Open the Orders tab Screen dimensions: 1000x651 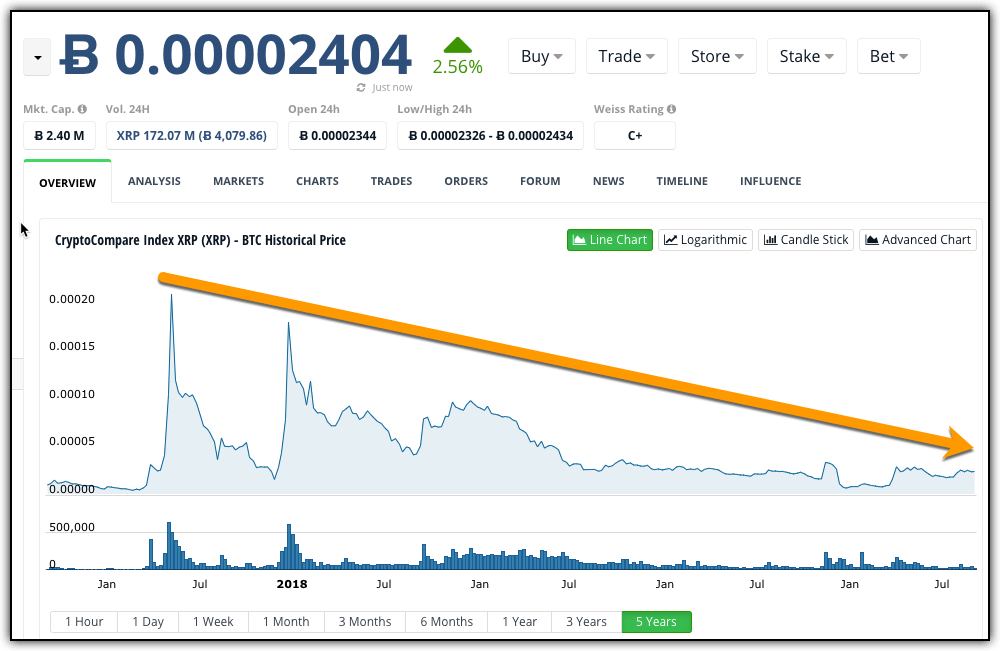[x=466, y=181]
